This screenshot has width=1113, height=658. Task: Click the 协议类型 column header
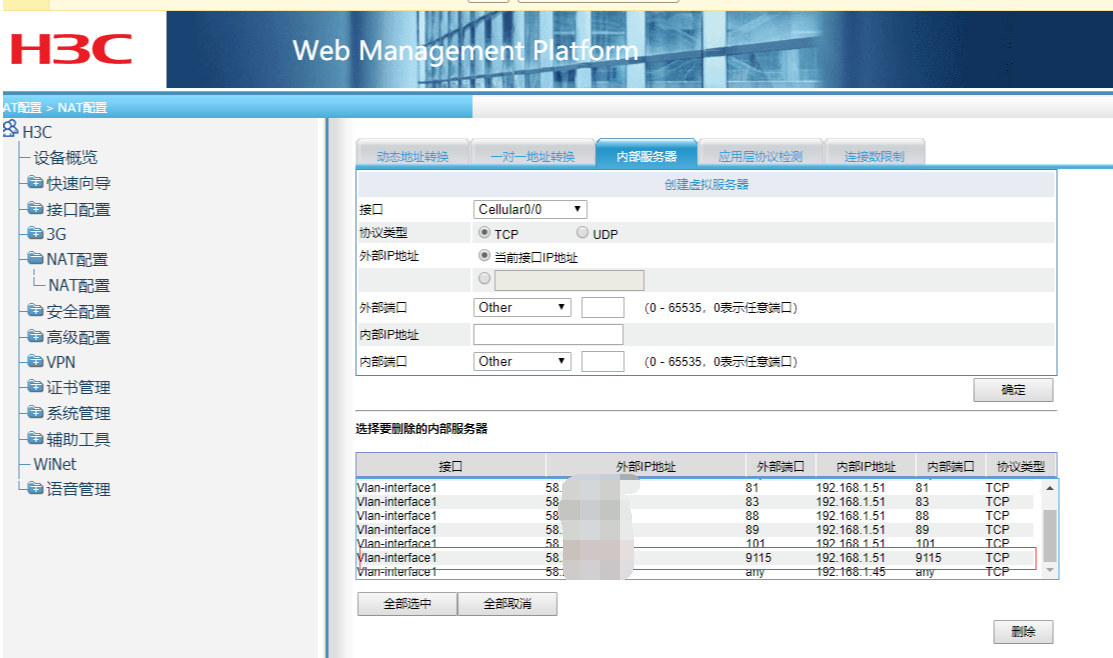1021,466
